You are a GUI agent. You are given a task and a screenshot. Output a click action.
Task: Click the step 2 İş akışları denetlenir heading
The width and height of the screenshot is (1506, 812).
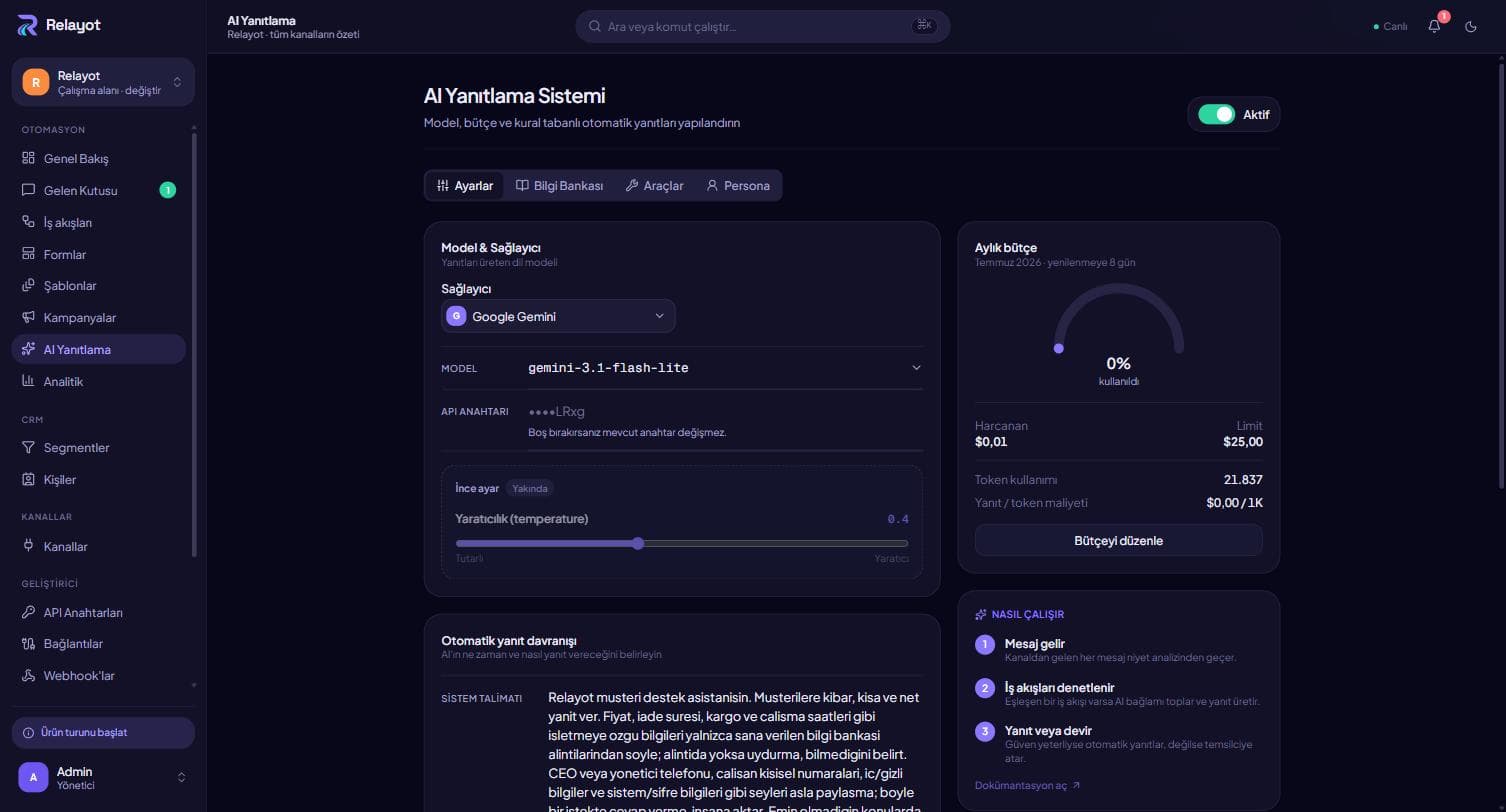point(1059,687)
